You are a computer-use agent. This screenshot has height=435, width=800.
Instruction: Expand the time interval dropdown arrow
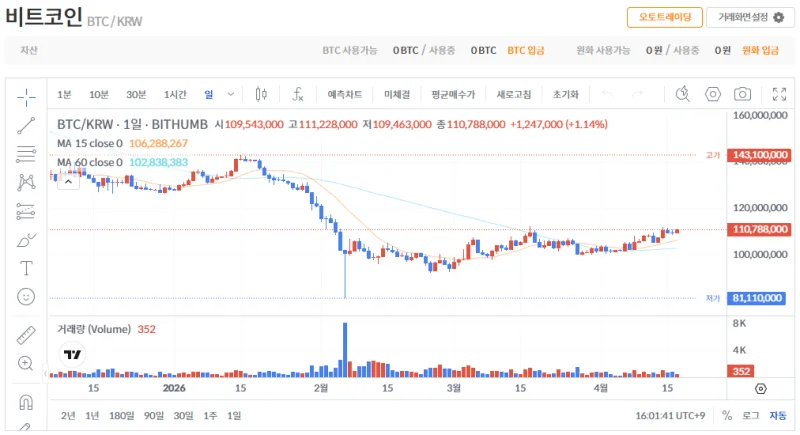pyautogui.click(x=231, y=94)
